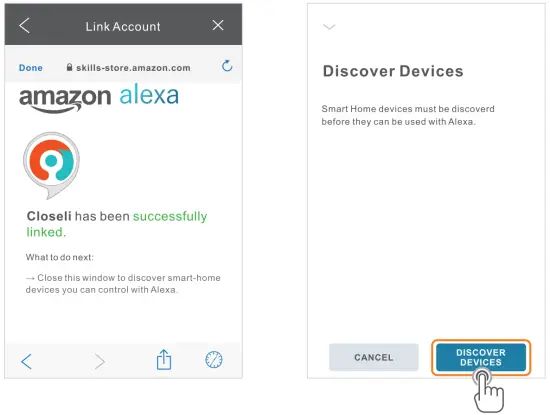The width and height of the screenshot is (550, 415).
Task: Open in Safari compass icon
Action: 214,360
